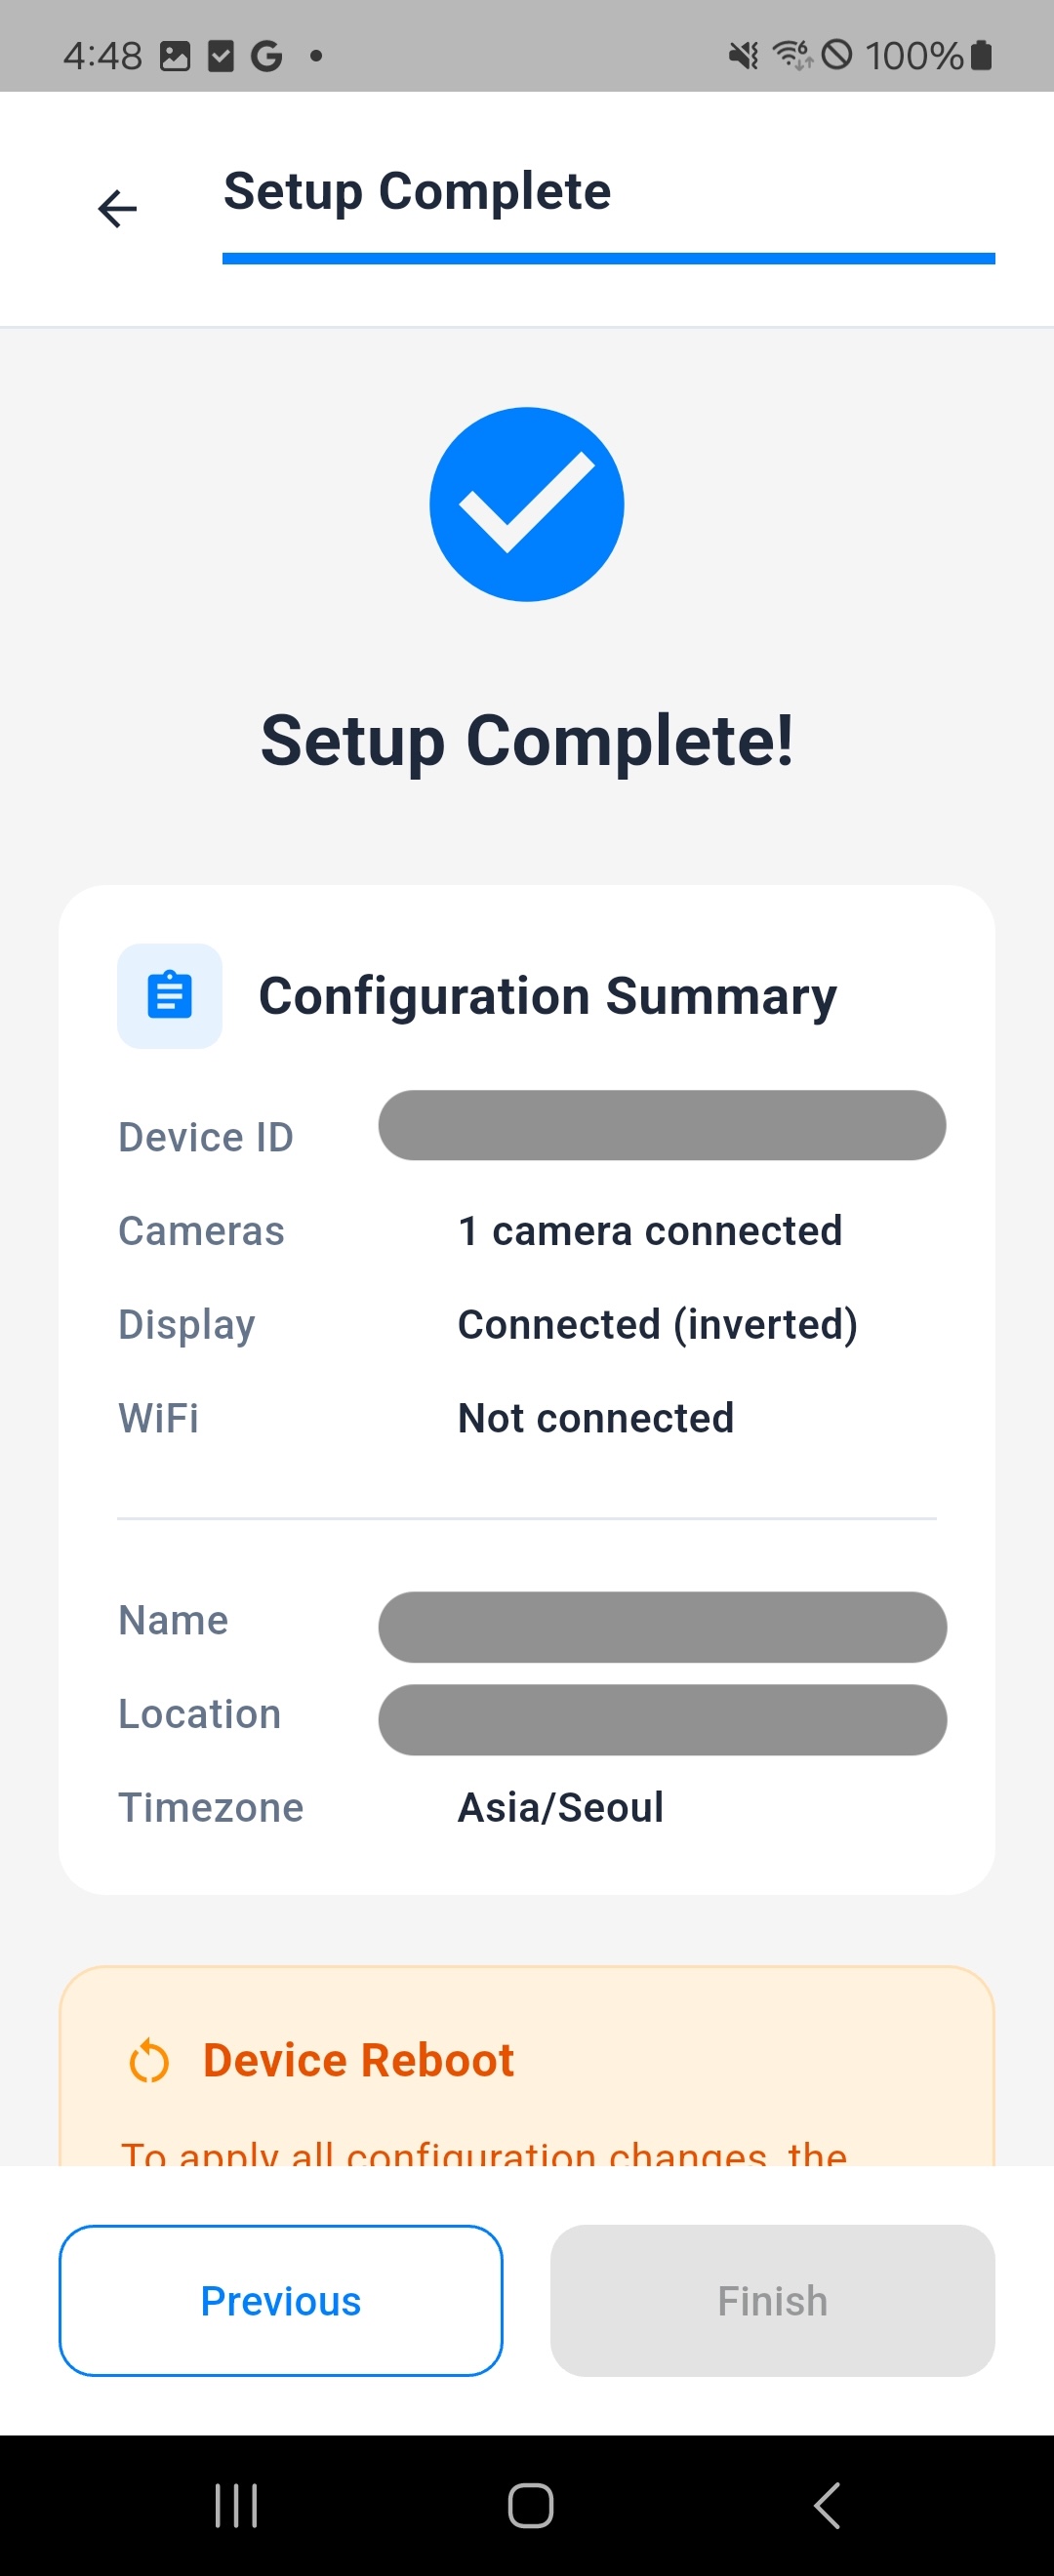This screenshot has height=2576, width=1054.
Task: Tap the redacted Name value
Action: tap(662, 1627)
